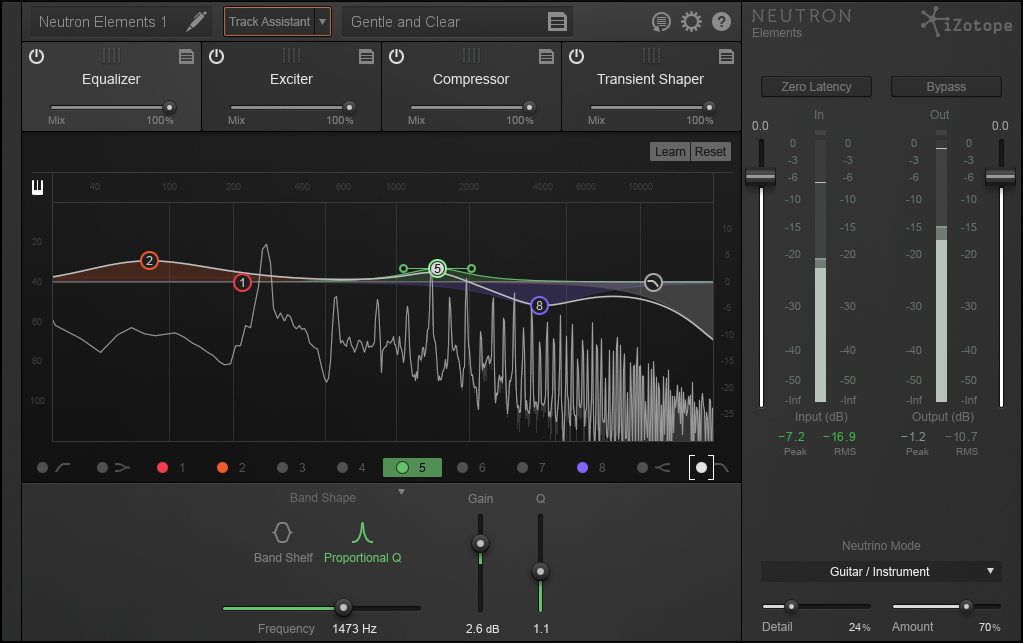Click the pencil rename icon
1023x643 pixels.
[196, 22]
